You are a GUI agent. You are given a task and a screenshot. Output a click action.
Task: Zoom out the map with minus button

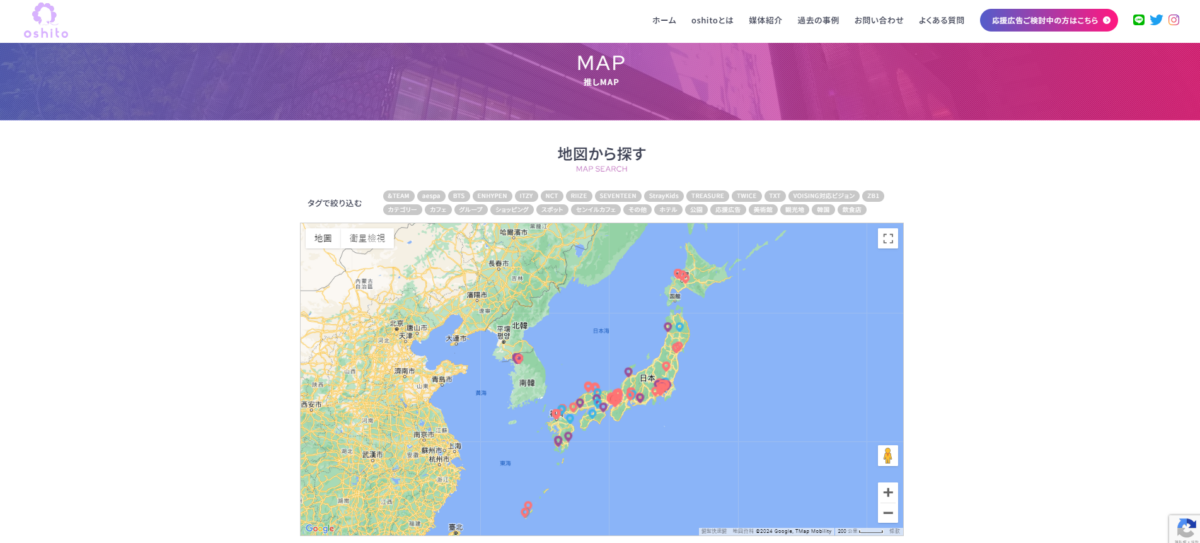pyautogui.click(x=888, y=513)
